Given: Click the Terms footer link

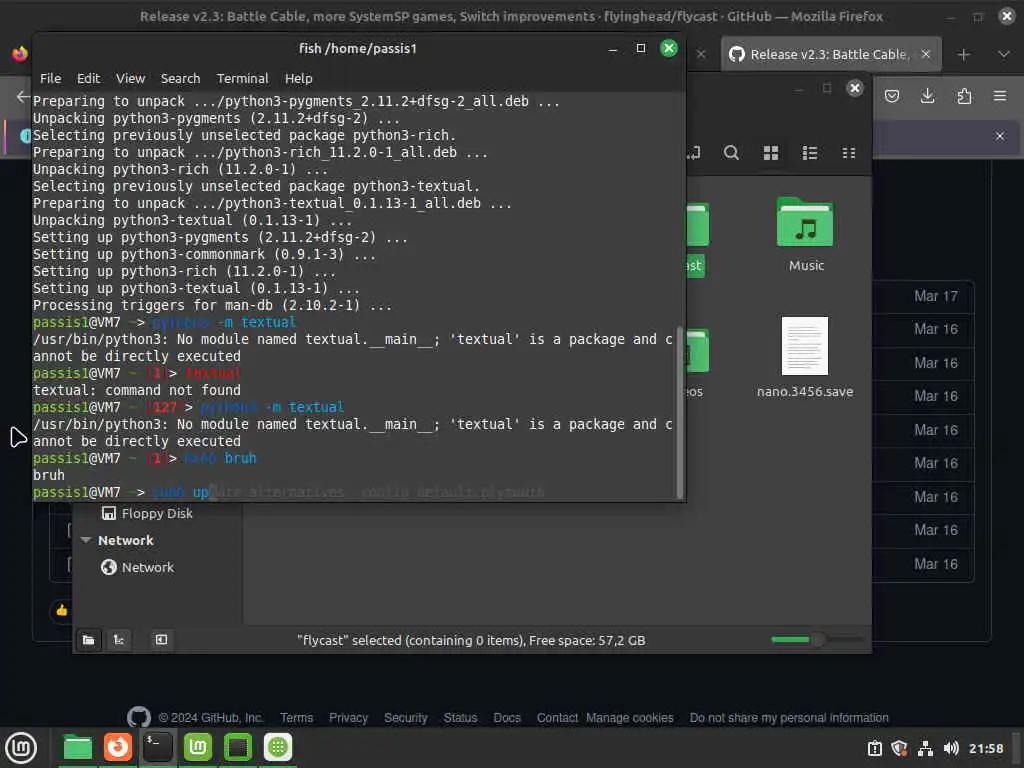Looking at the screenshot, I should (296, 718).
